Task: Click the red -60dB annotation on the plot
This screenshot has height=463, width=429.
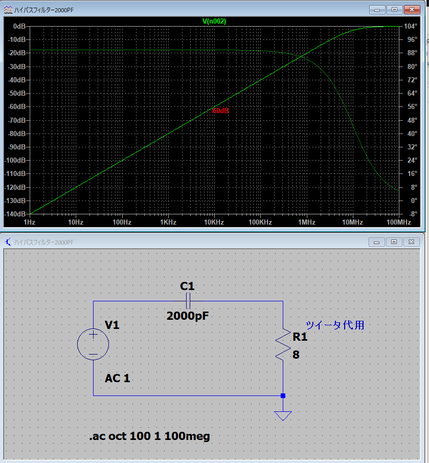Action: pos(220,111)
